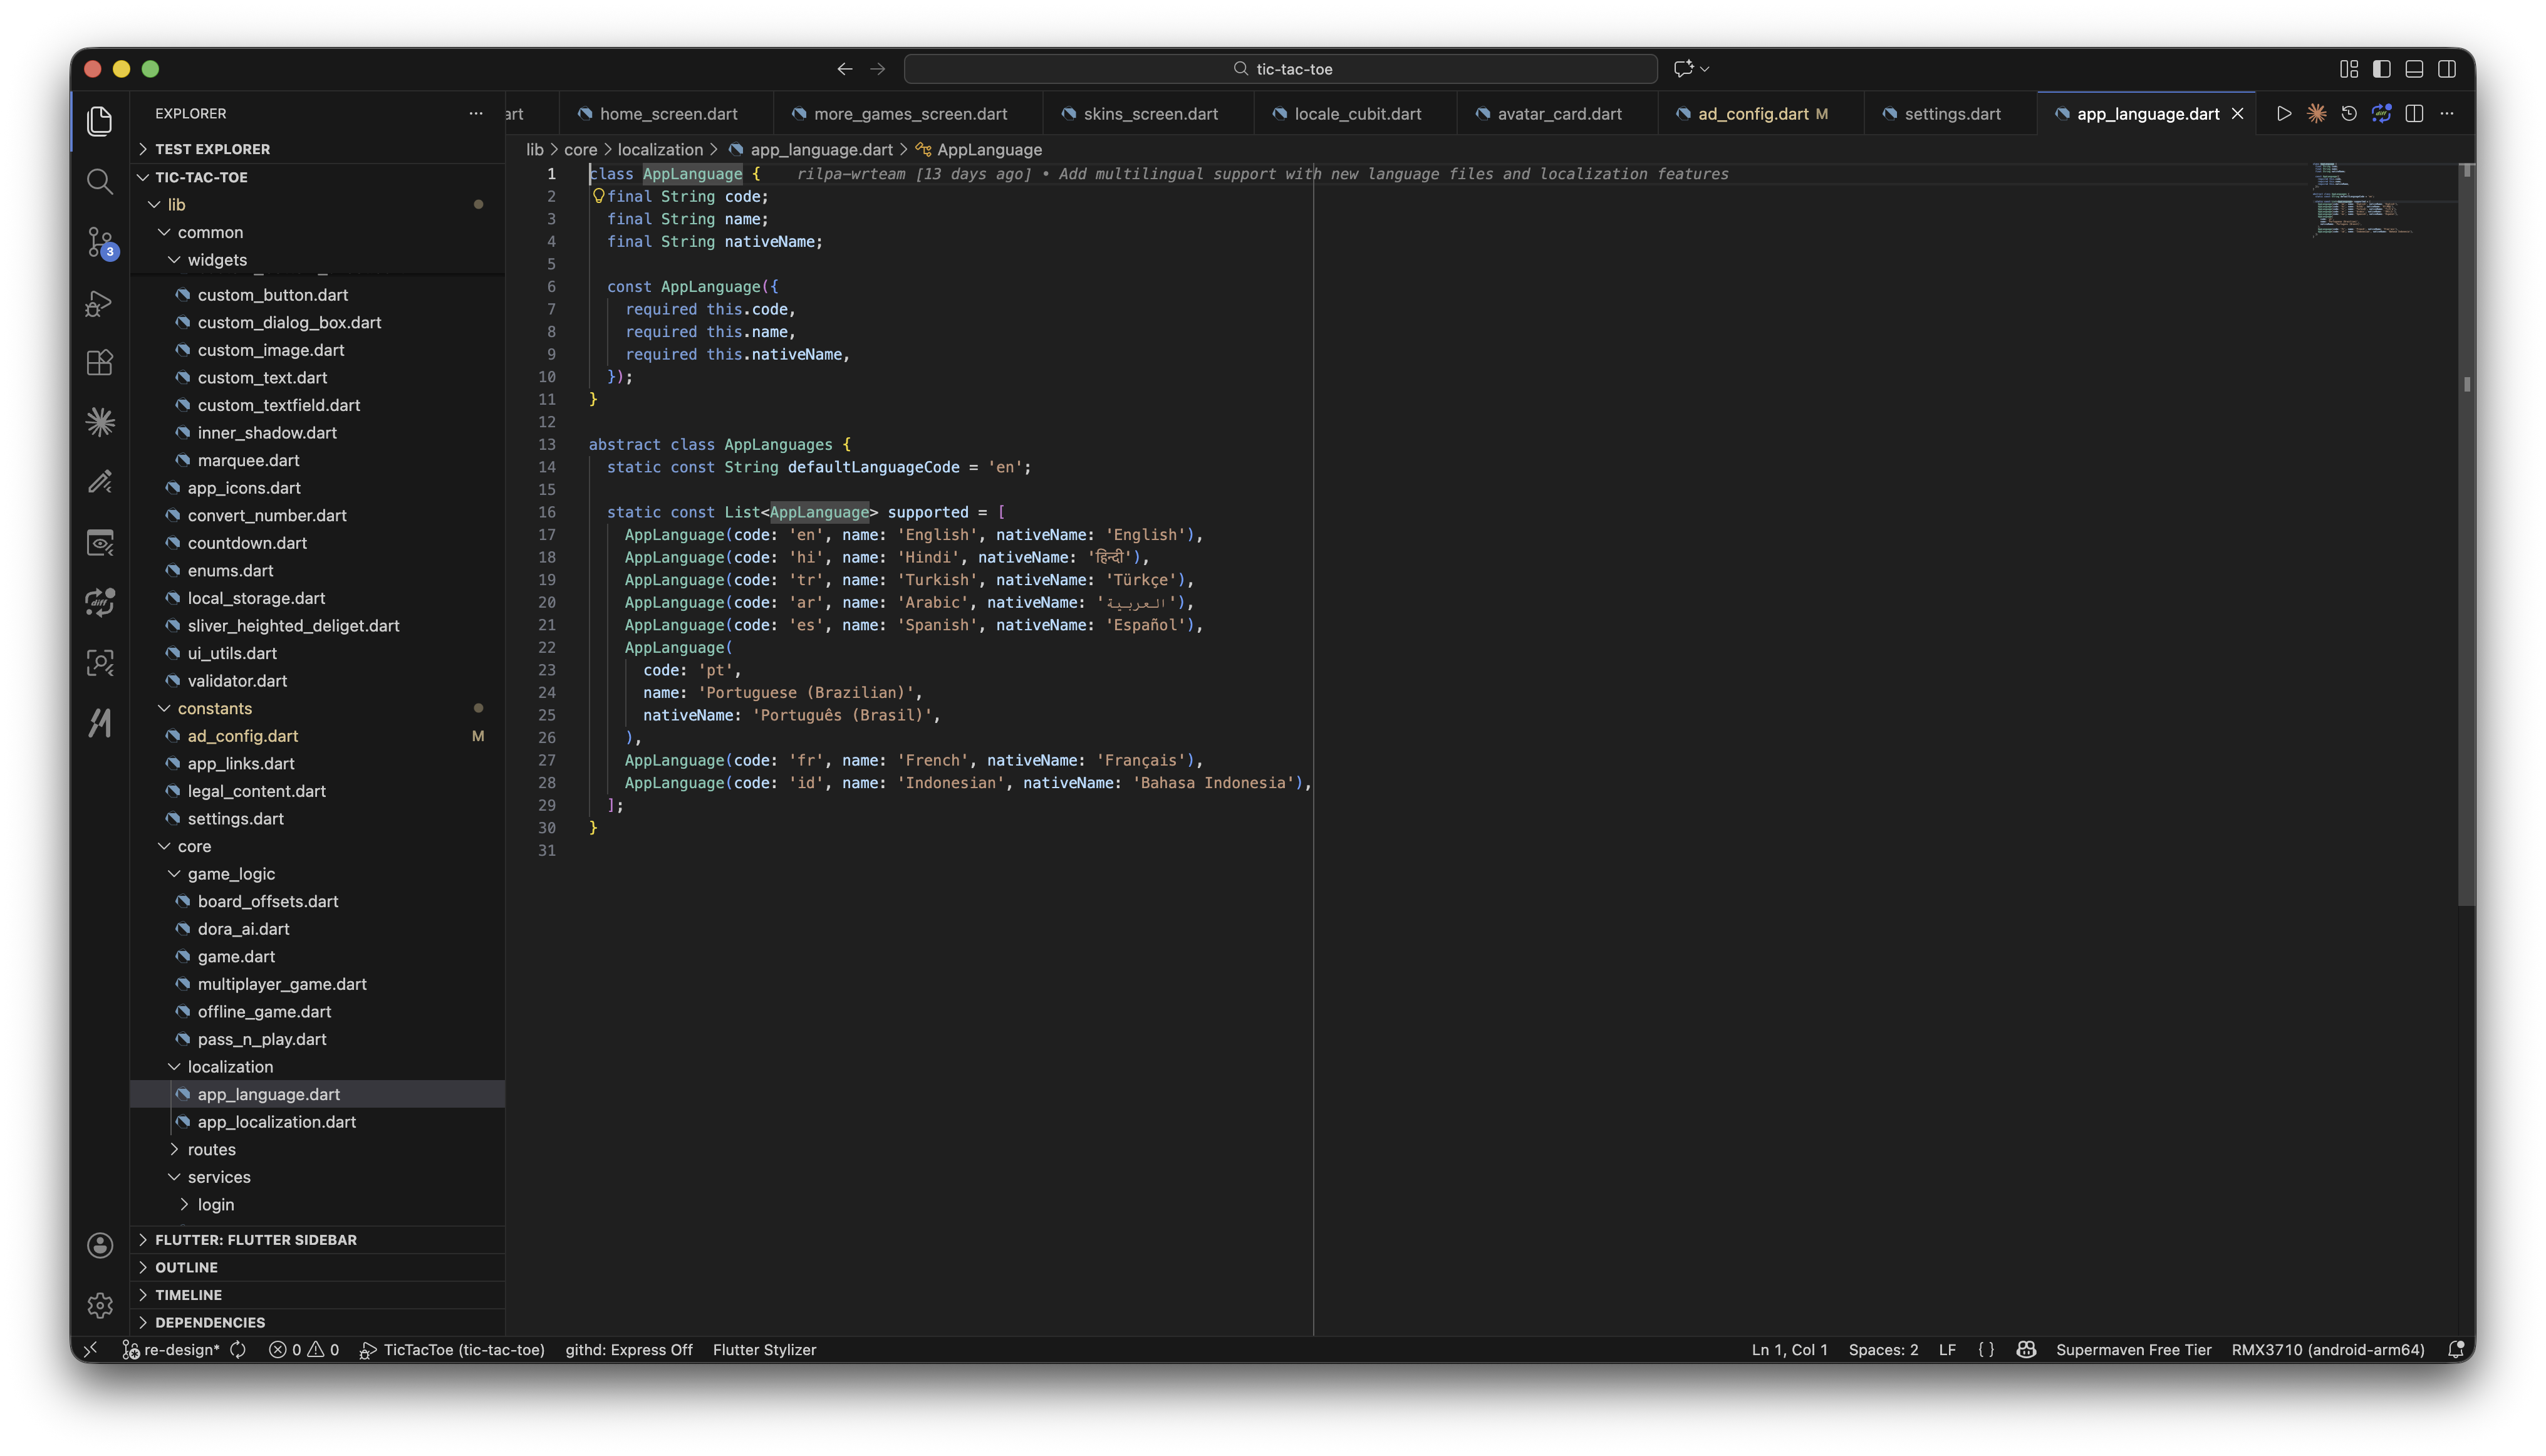Image resolution: width=2546 pixels, height=1456 pixels.
Task: Click the RMX3710 device selector
Action: tap(2328, 1350)
